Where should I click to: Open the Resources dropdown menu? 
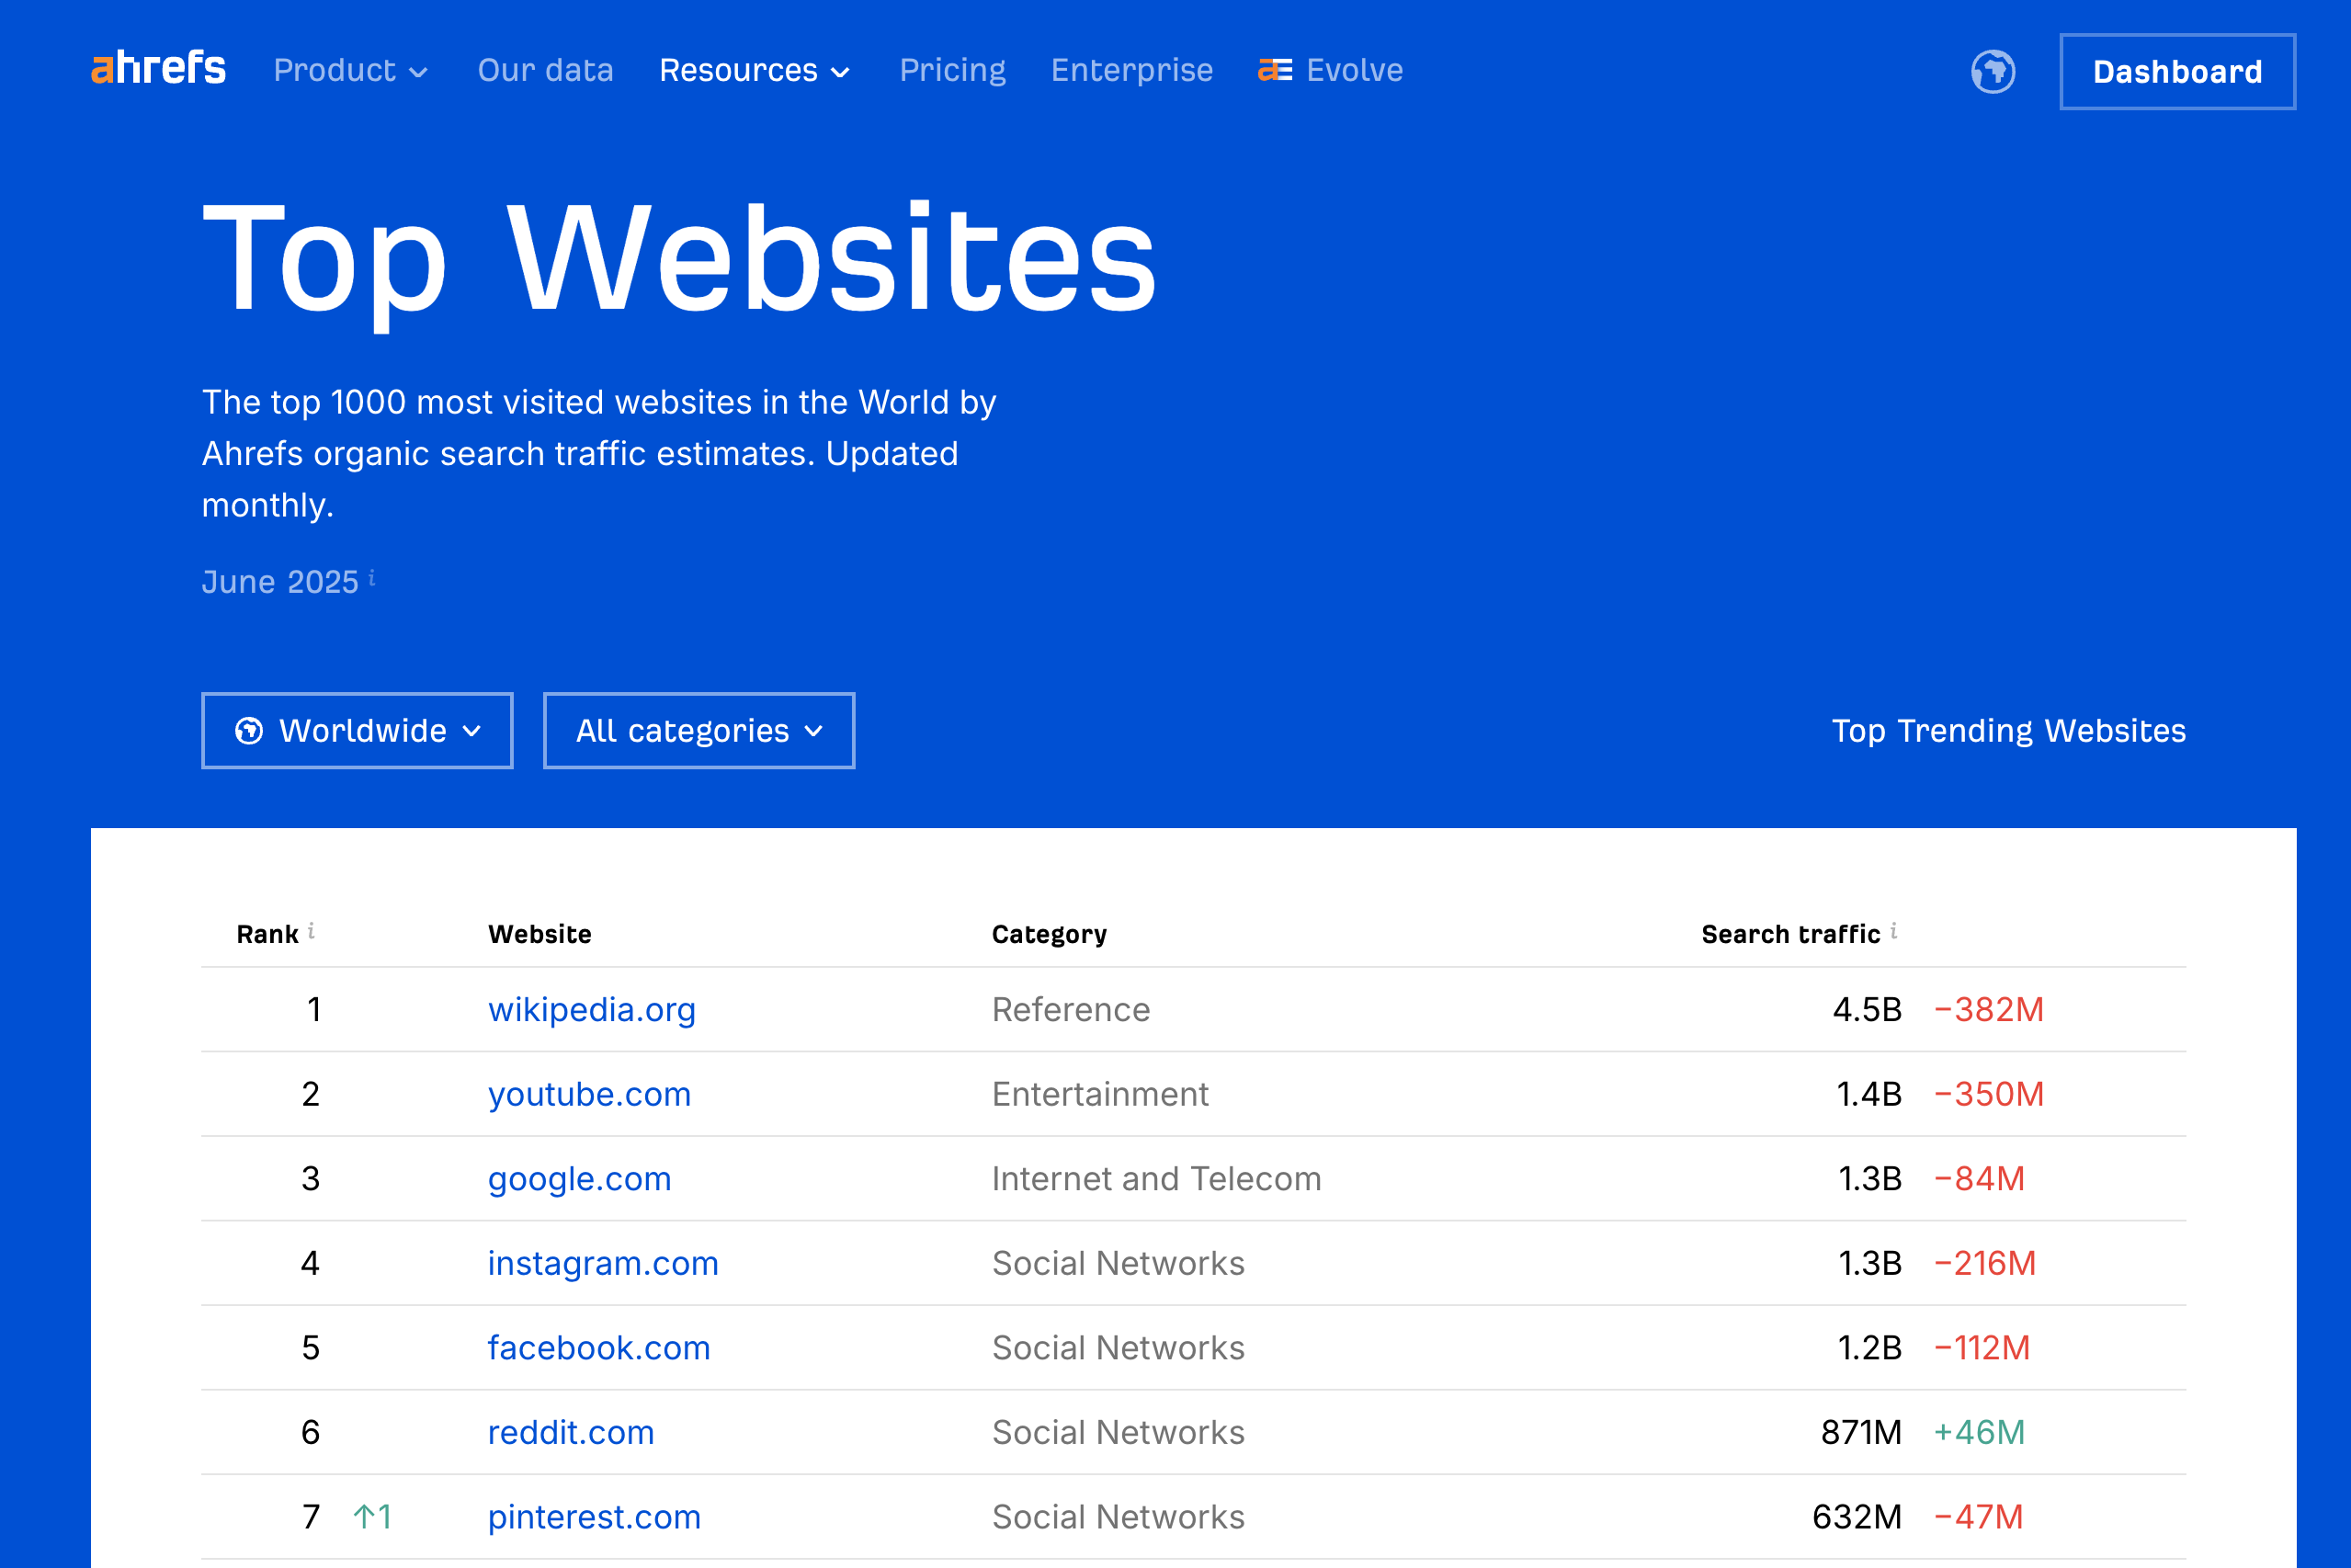click(754, 70)
